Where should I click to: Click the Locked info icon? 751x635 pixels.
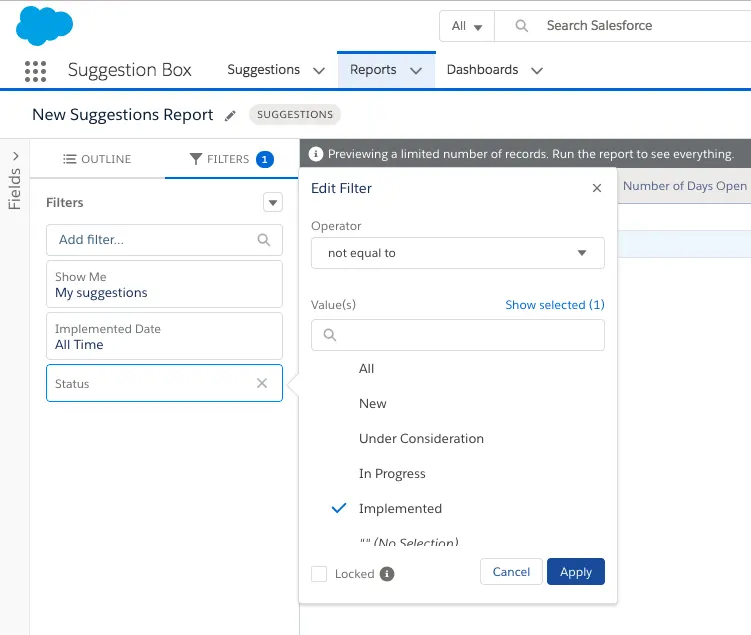(x=387, y=574)
